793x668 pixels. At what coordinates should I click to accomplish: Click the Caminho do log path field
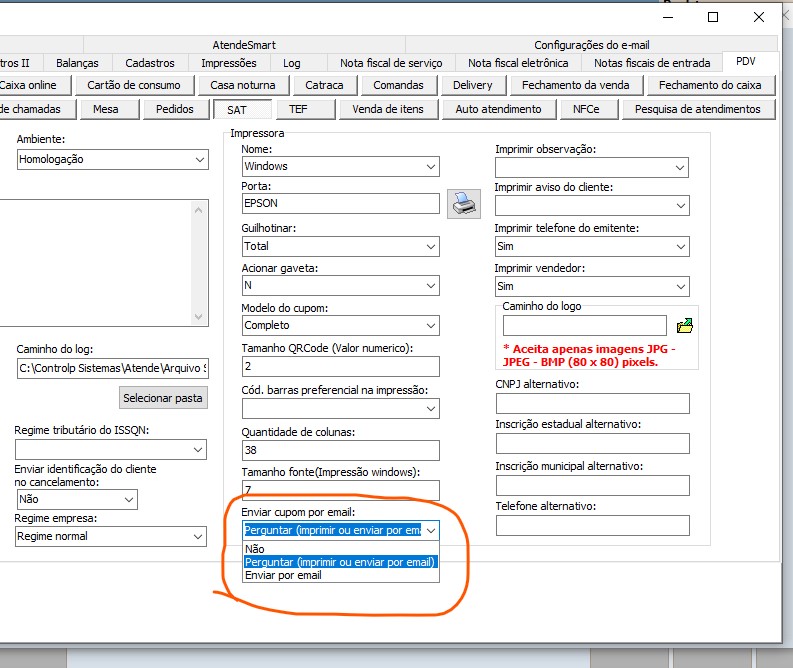[x=112, y=368]
